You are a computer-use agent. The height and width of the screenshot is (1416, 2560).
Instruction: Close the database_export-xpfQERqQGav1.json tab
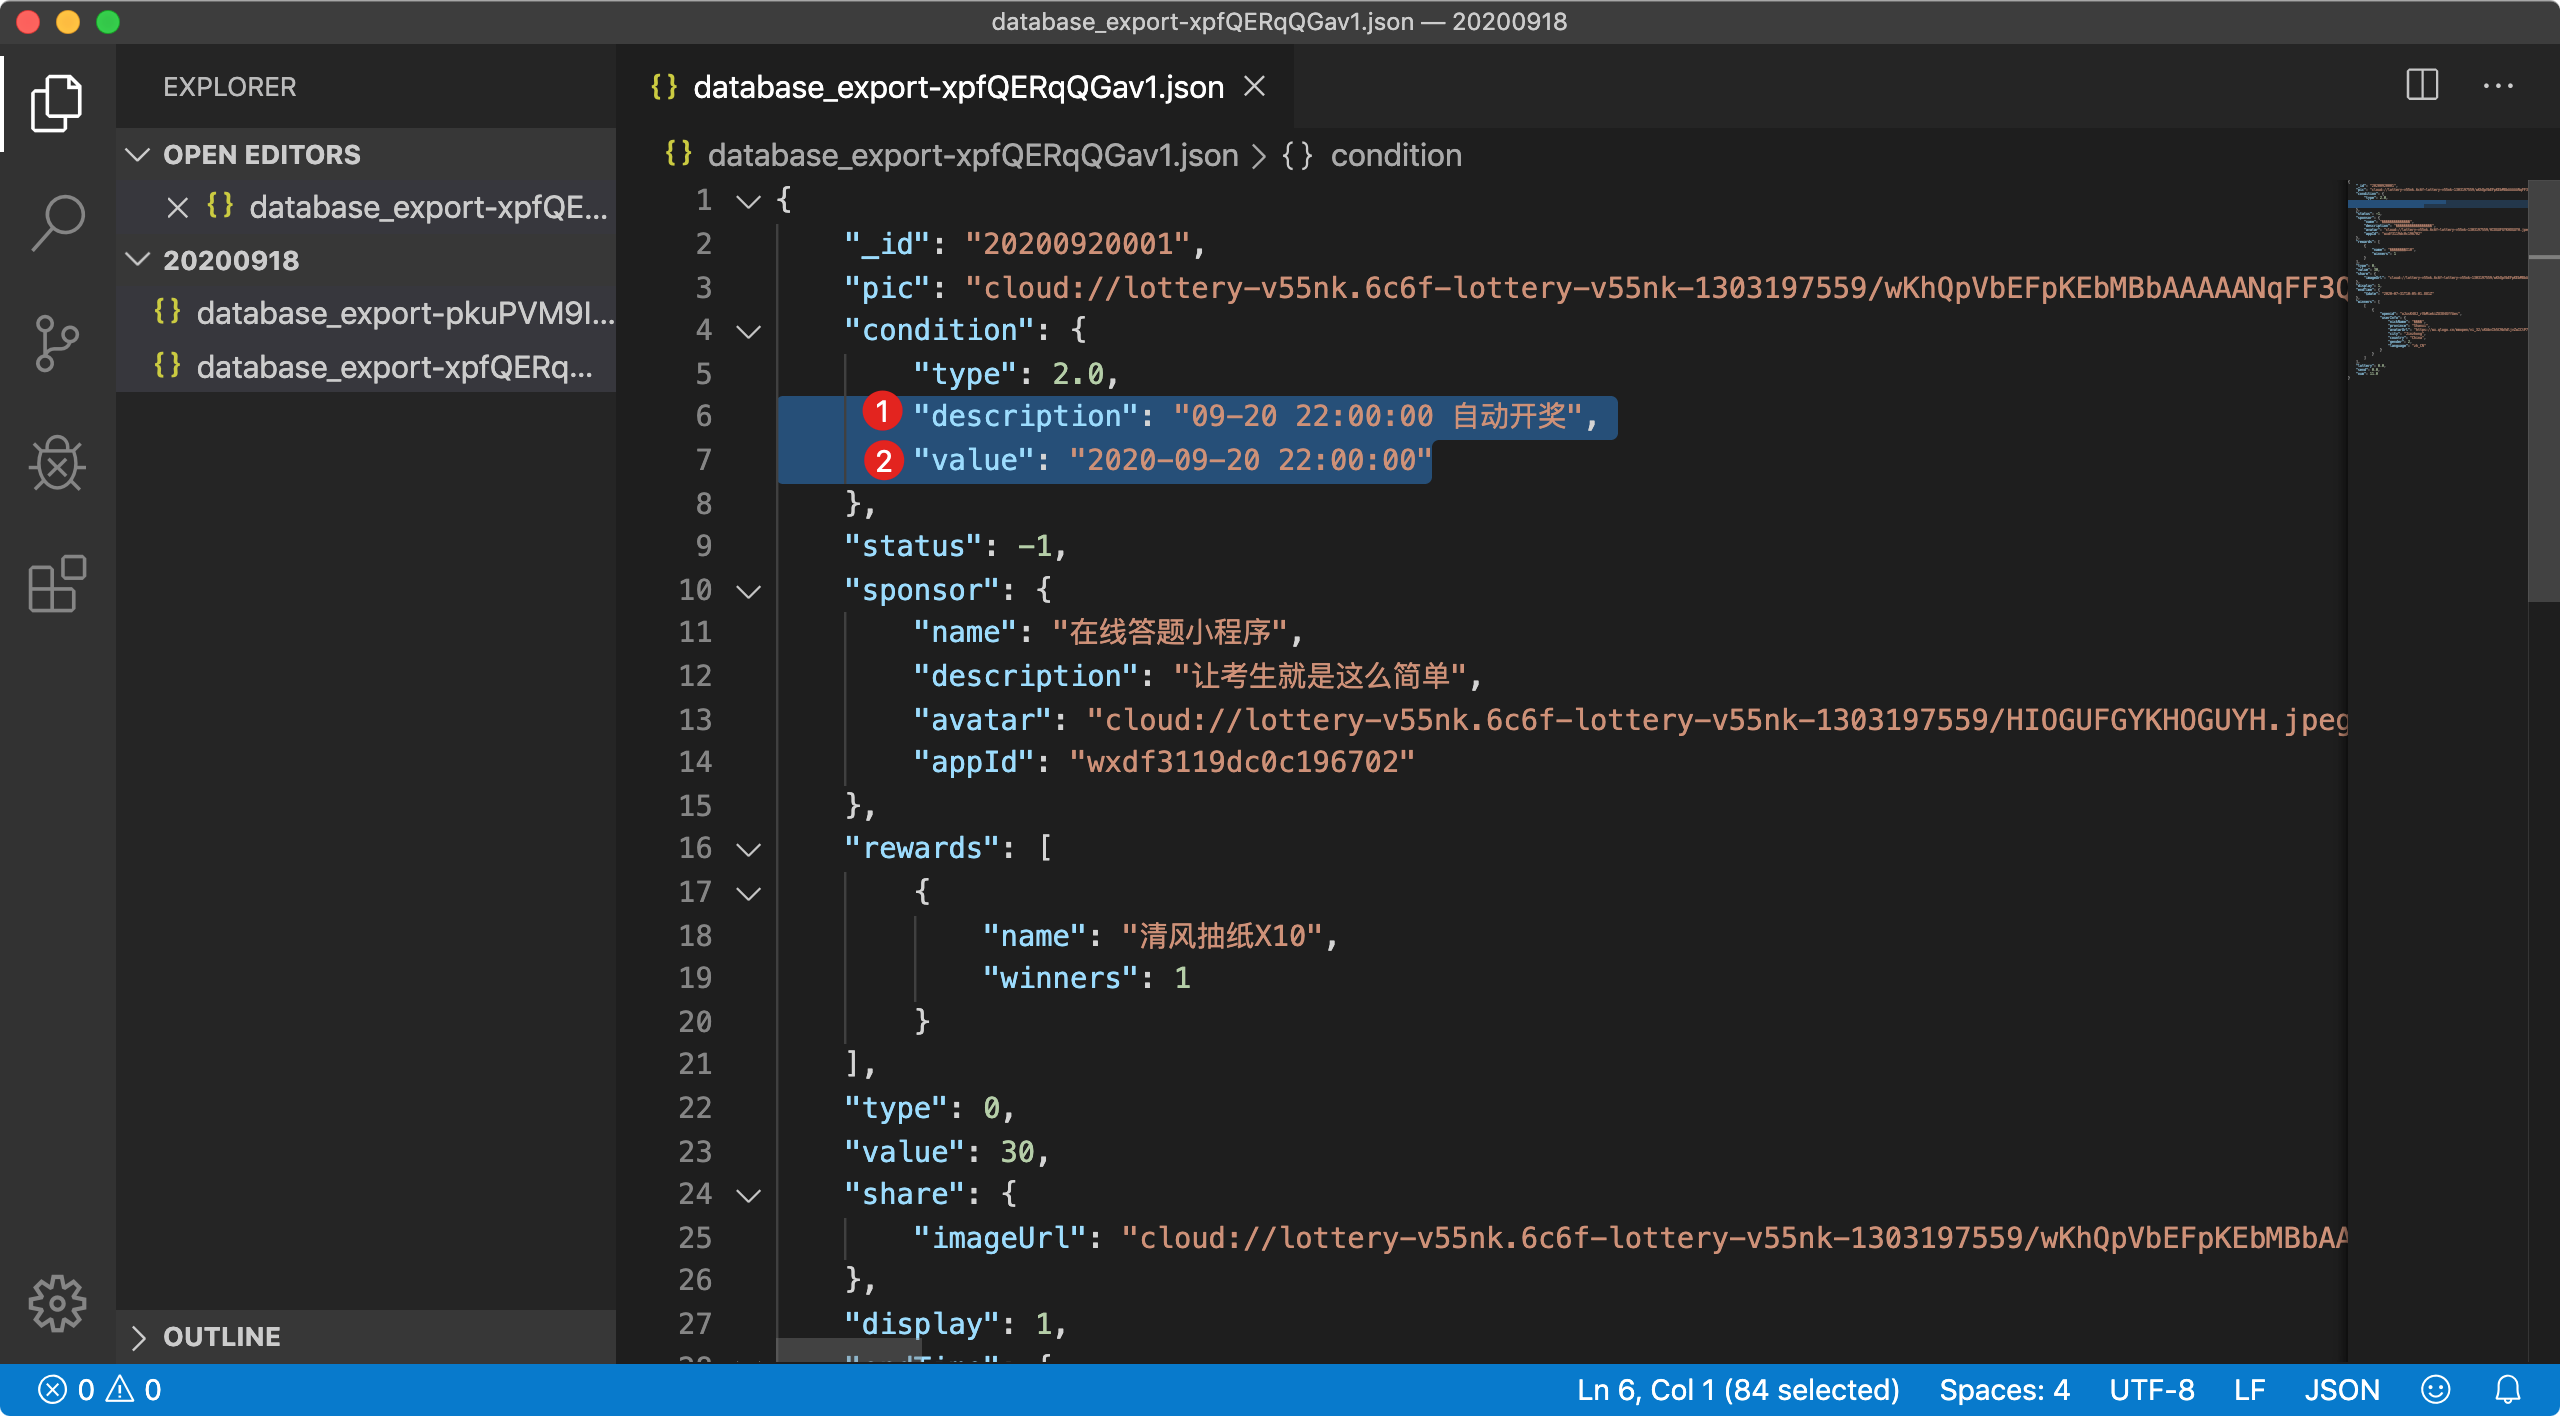tap(1255, 87)
